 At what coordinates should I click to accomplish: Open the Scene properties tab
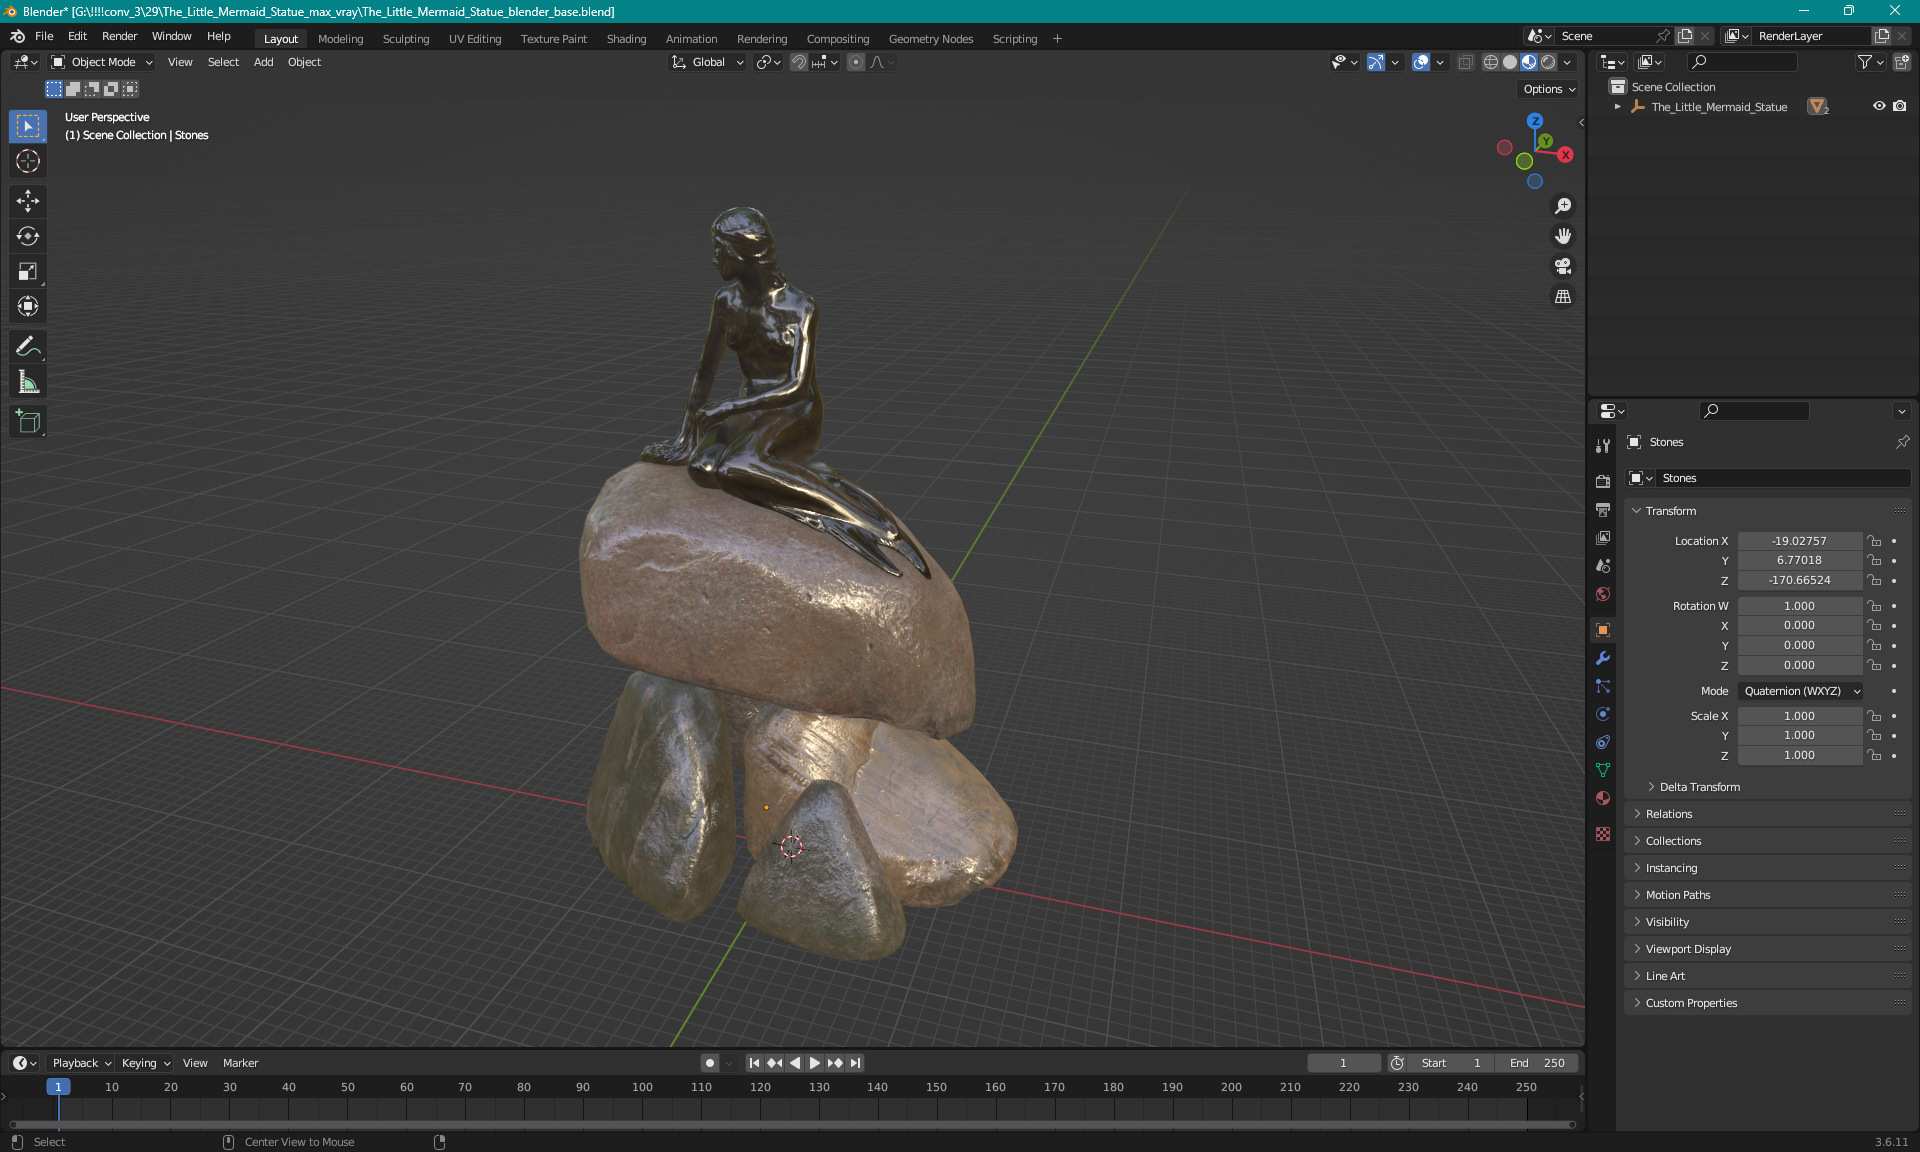pyautogui.click(x=1603, y=565)
